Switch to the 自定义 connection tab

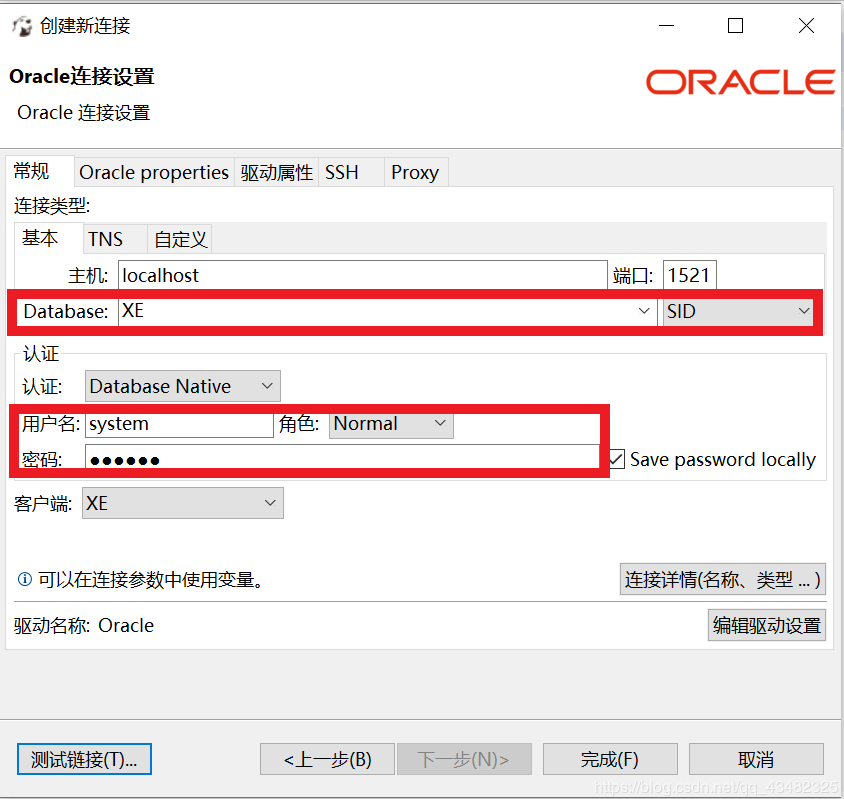click(x=179, y=239)
